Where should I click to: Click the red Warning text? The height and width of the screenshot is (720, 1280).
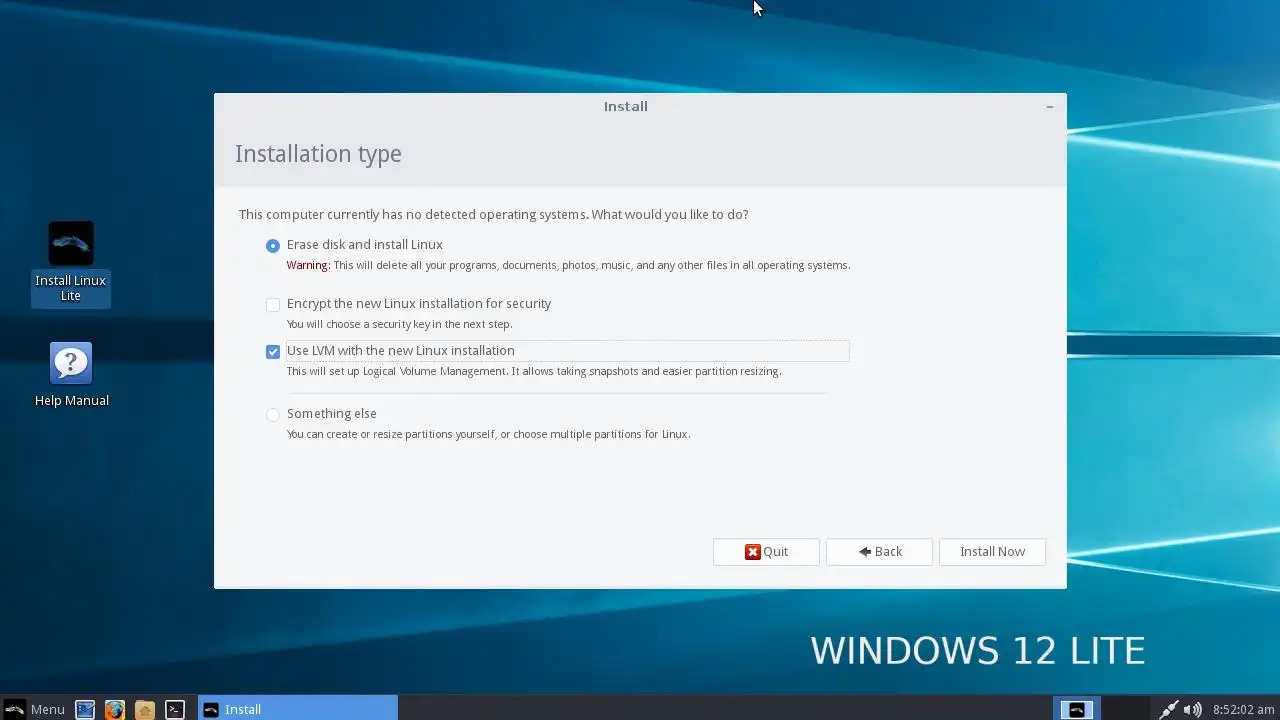(x=308, y=265)
